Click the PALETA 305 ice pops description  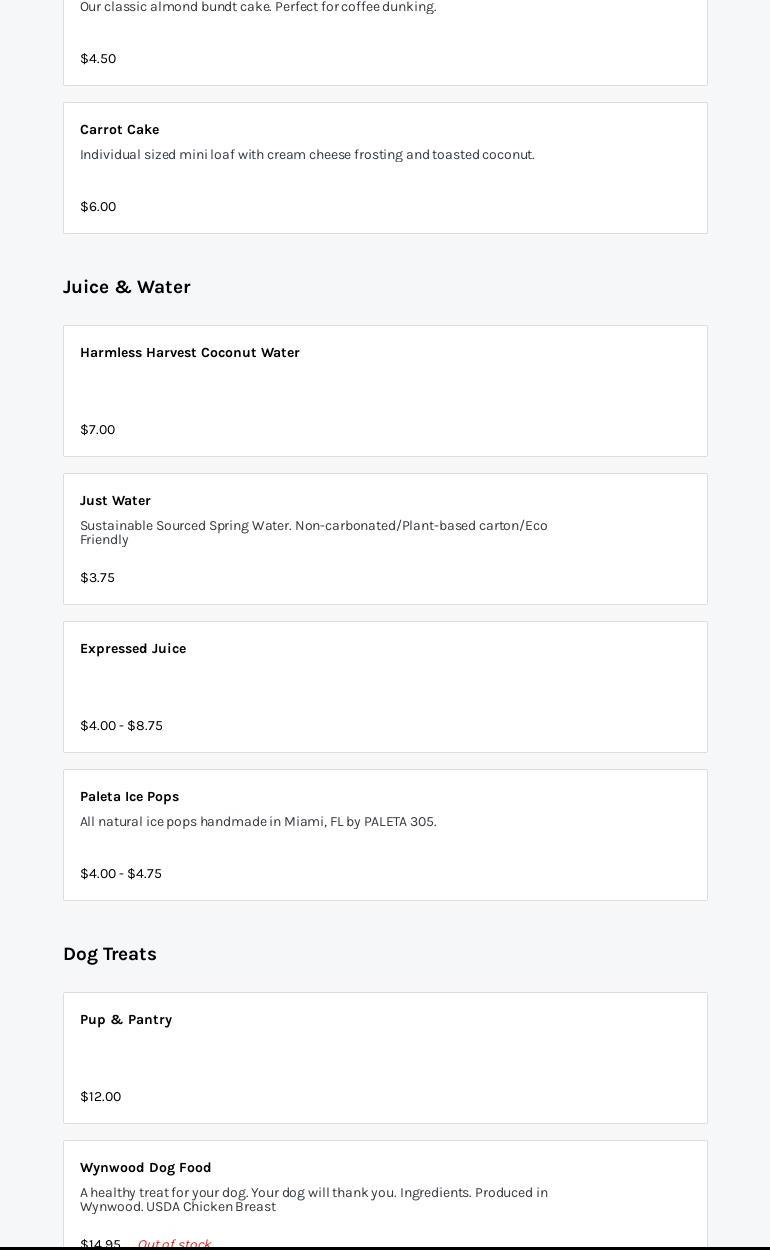258,822
